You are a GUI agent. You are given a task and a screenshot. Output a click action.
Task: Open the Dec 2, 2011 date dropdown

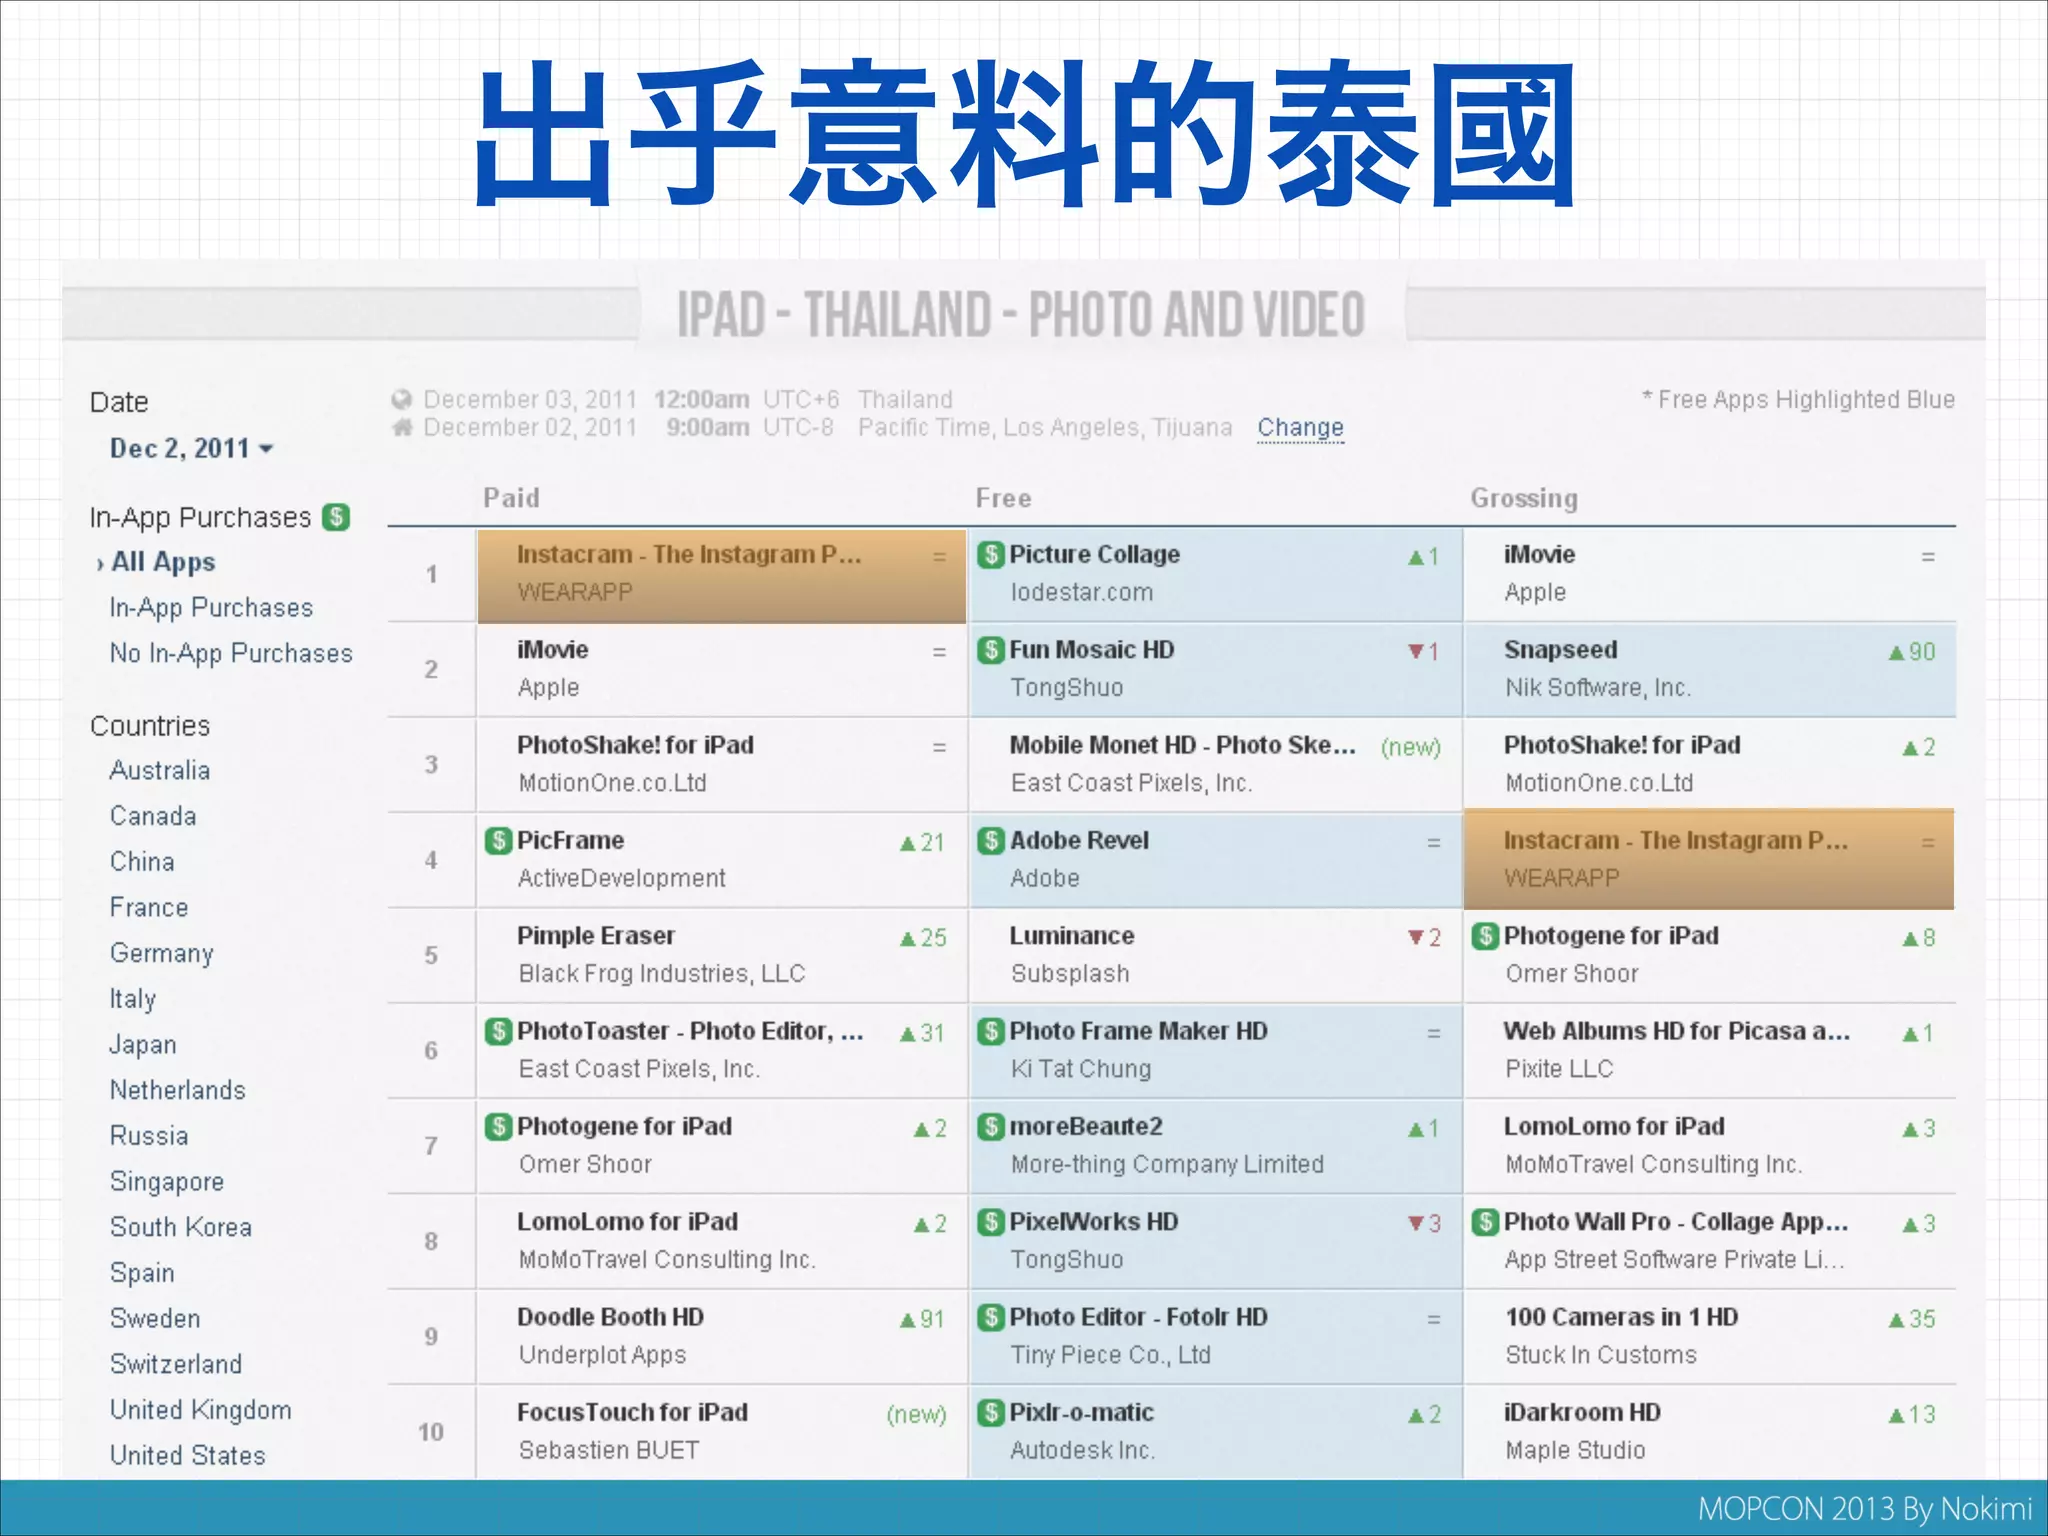pos(191,449)
